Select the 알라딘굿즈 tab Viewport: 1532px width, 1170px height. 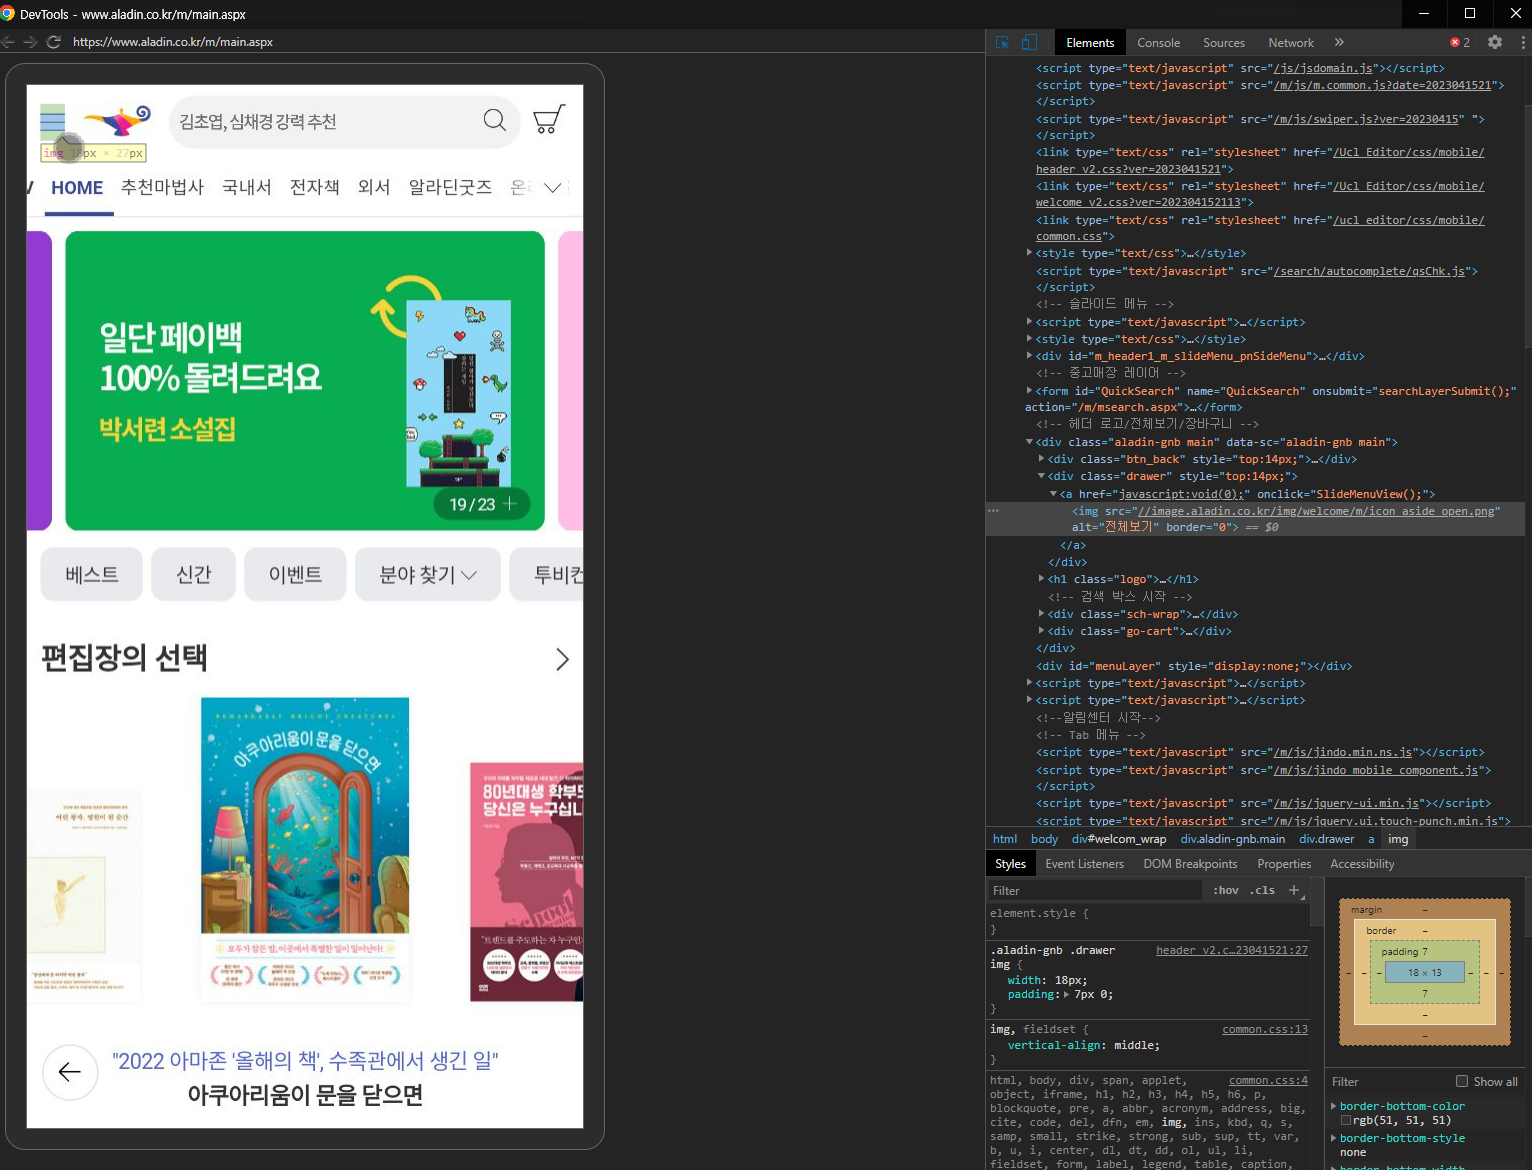(x=450, y=187)
